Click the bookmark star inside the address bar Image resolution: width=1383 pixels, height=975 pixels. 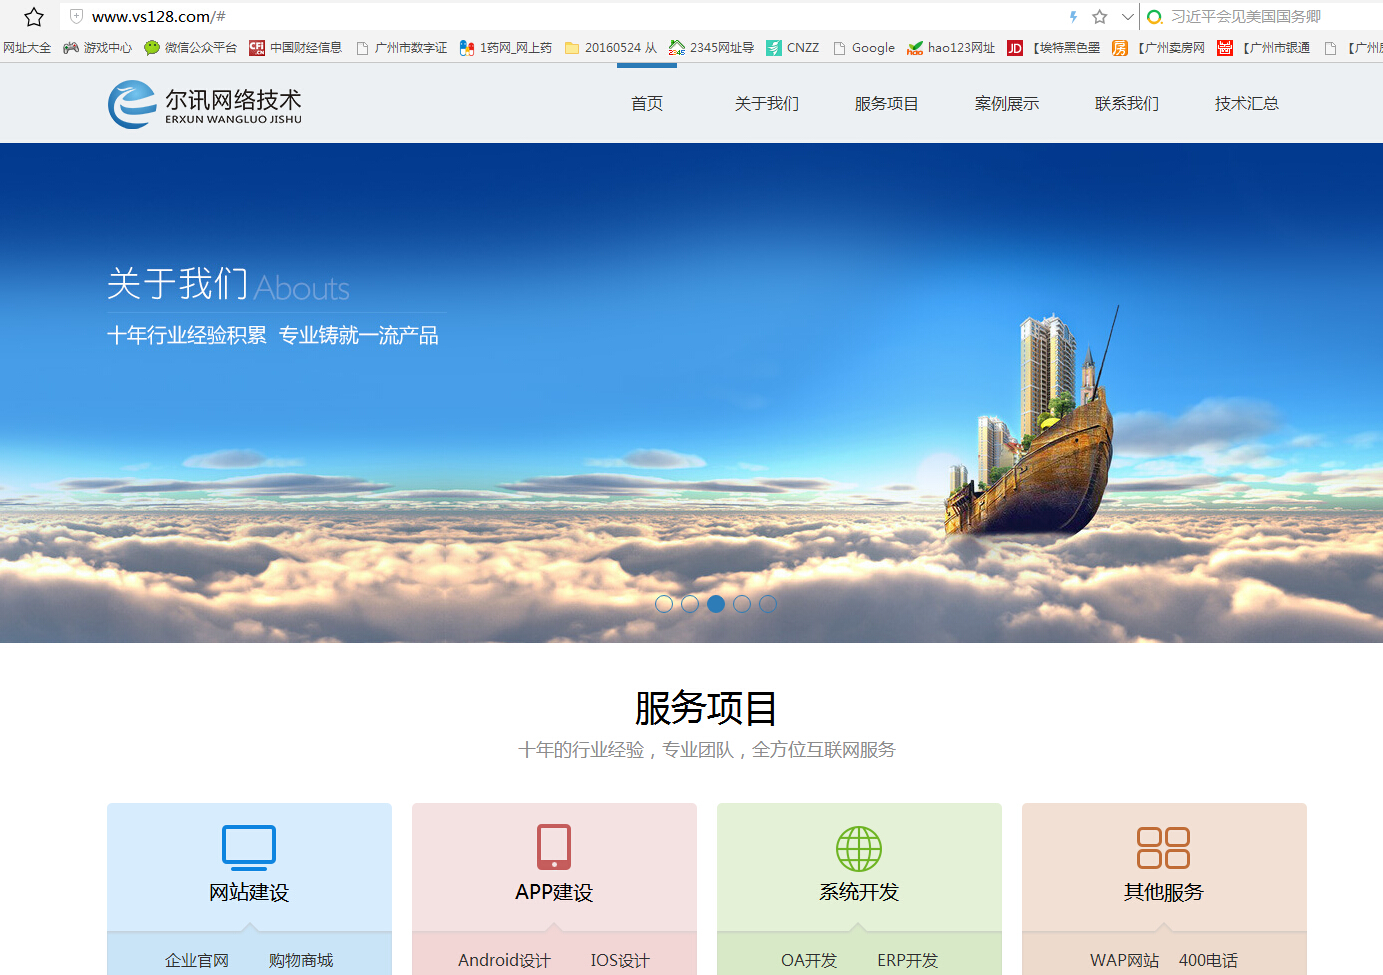[x=1100, y=16]
